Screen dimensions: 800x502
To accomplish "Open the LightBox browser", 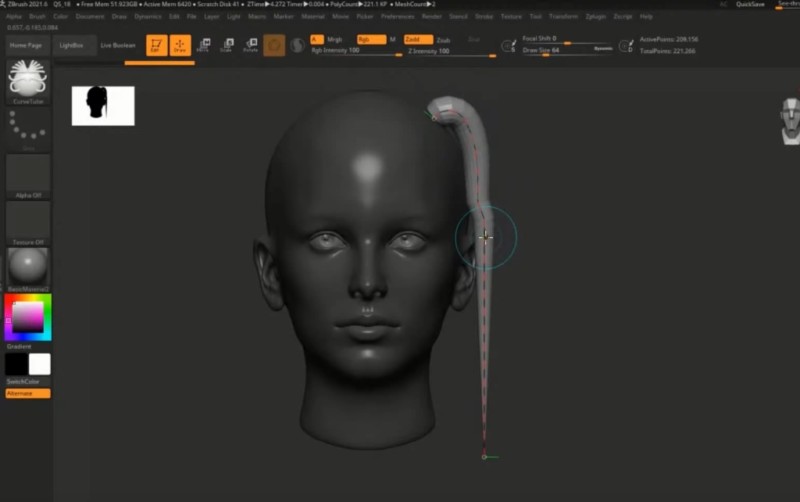I will pyautogui.click(x=72, y=45).
